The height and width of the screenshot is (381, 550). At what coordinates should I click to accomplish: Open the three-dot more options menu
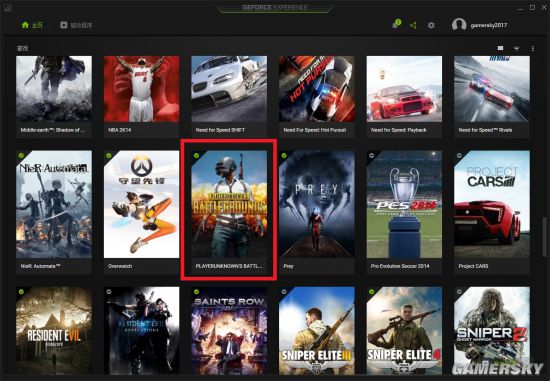(532, 48)
